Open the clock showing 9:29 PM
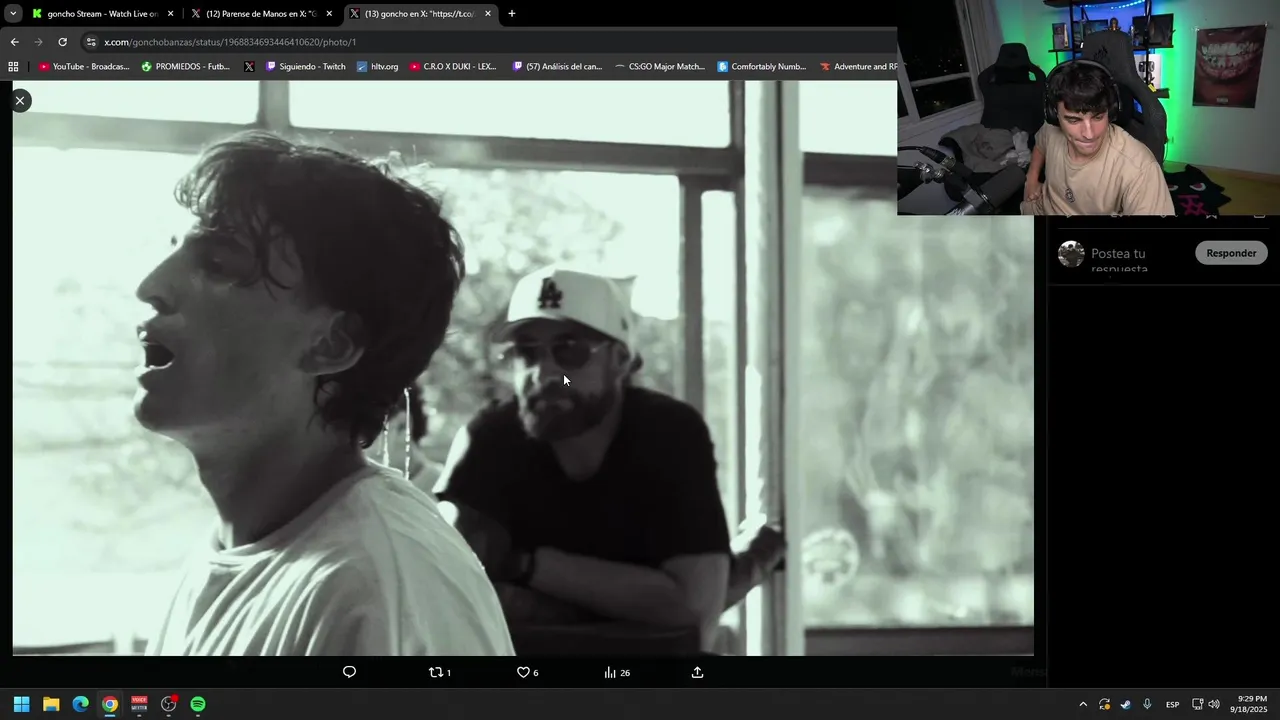This screenshot has width=1280, height=720. coord(1252,704)
